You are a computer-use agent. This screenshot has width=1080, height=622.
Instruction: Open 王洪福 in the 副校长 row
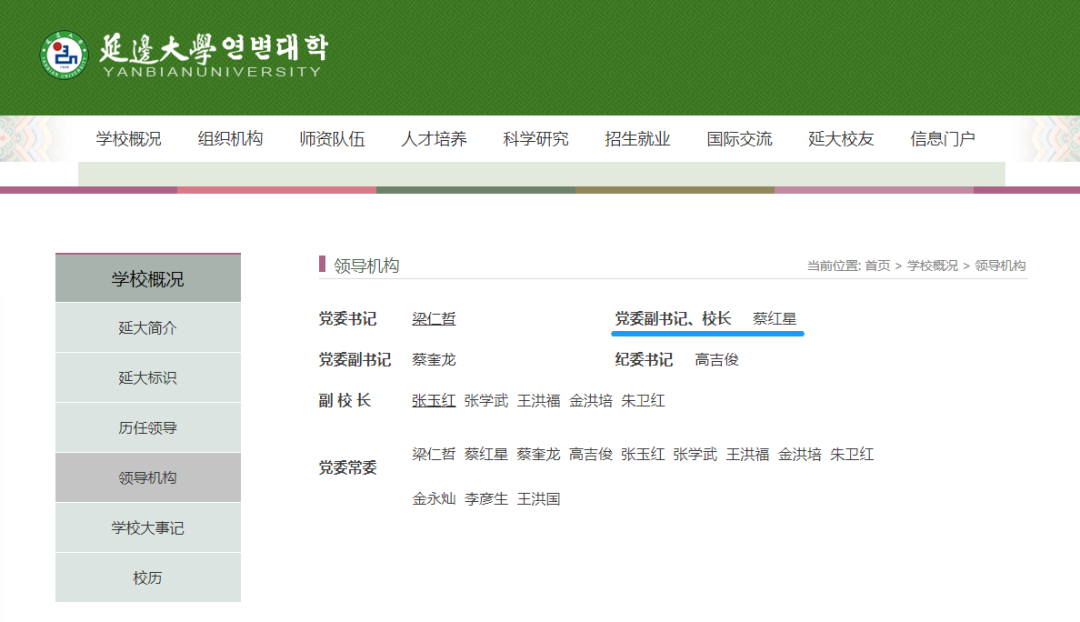[x=539, y=401]
